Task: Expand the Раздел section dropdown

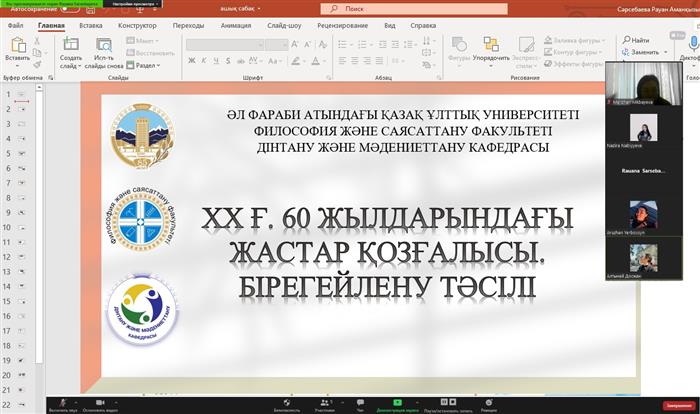Action: [x=145, y=64]
